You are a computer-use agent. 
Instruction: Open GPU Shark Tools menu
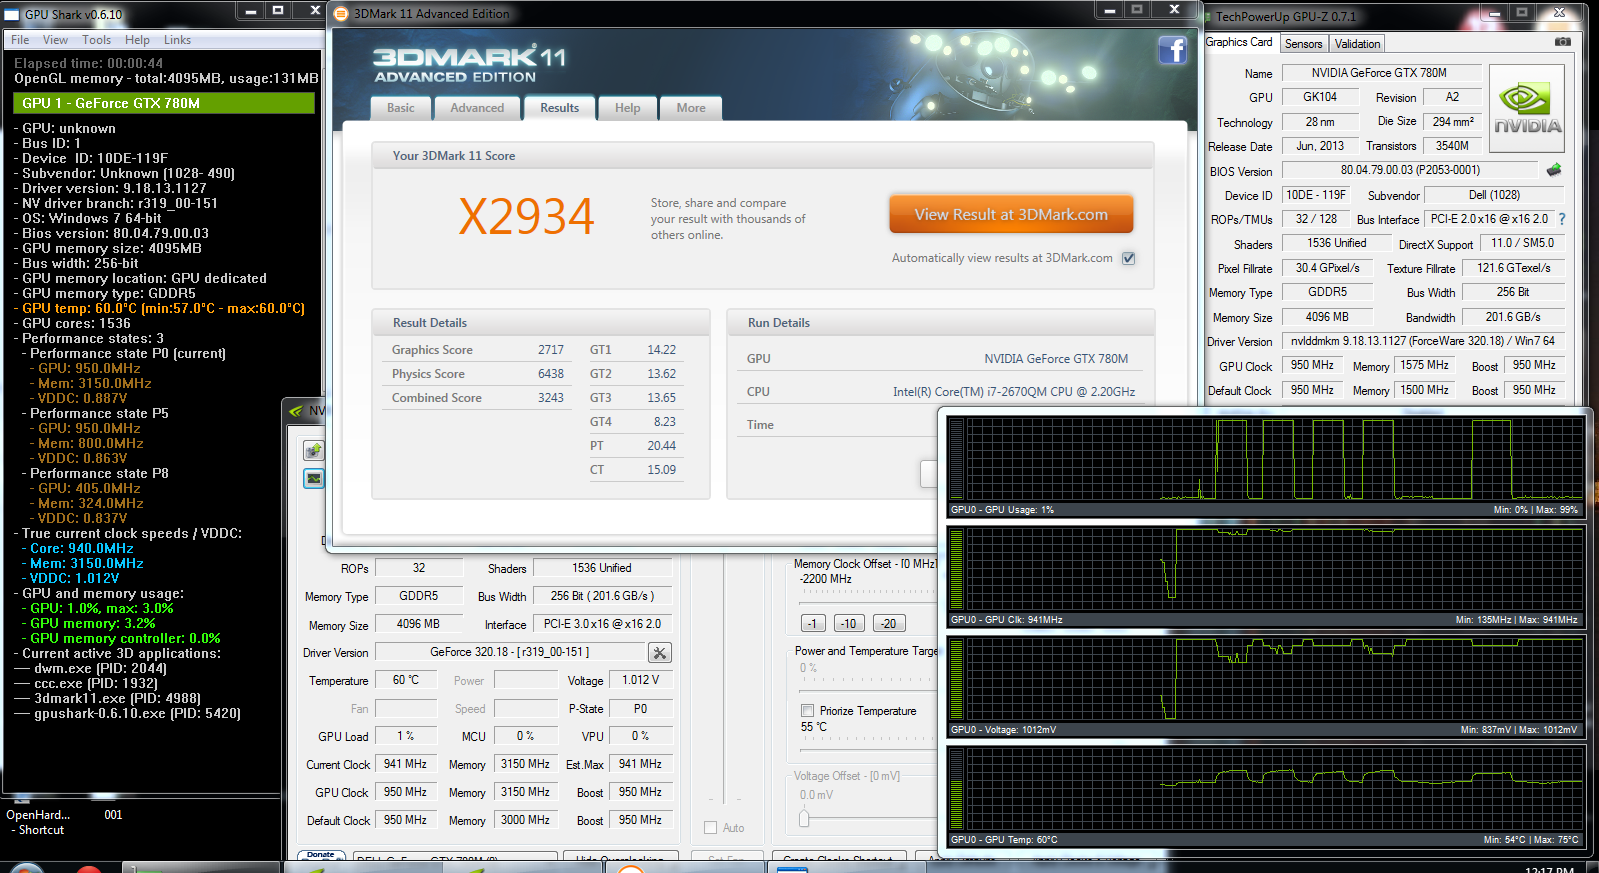pyautogui.click(x=96, y=40)
